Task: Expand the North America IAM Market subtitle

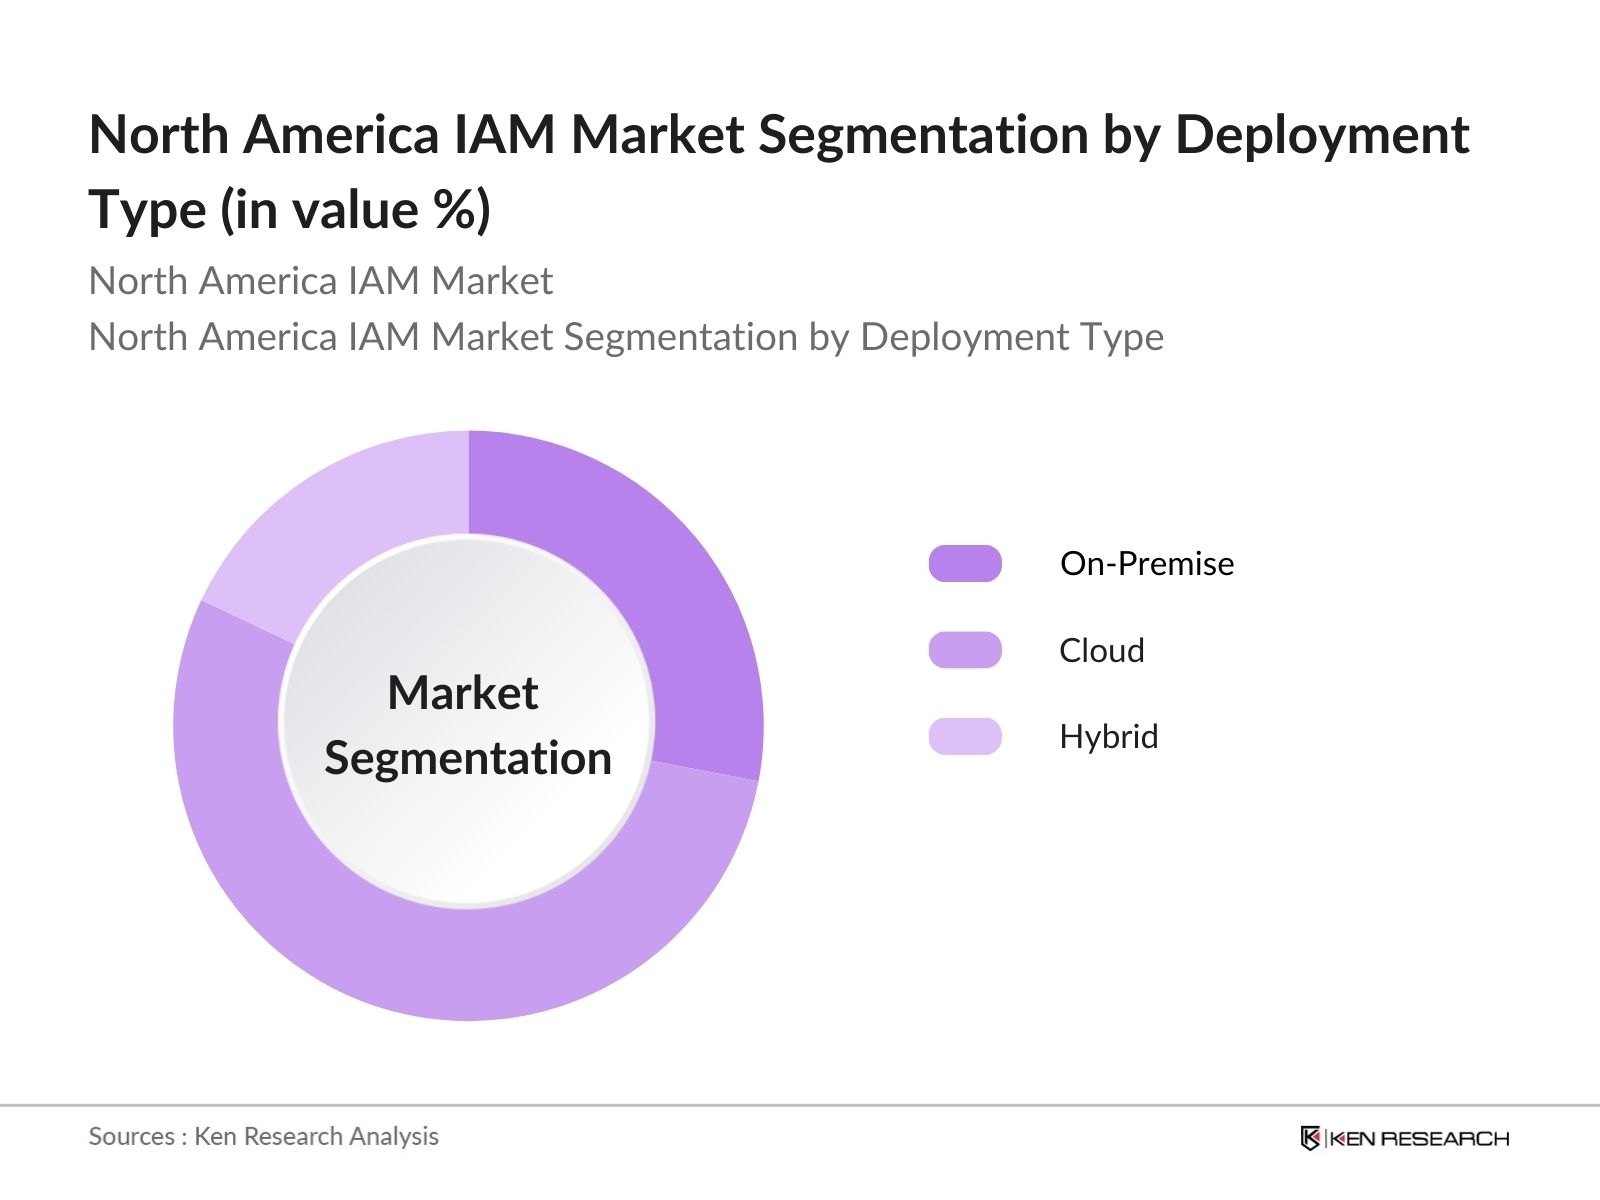Action: coord(320,281)
